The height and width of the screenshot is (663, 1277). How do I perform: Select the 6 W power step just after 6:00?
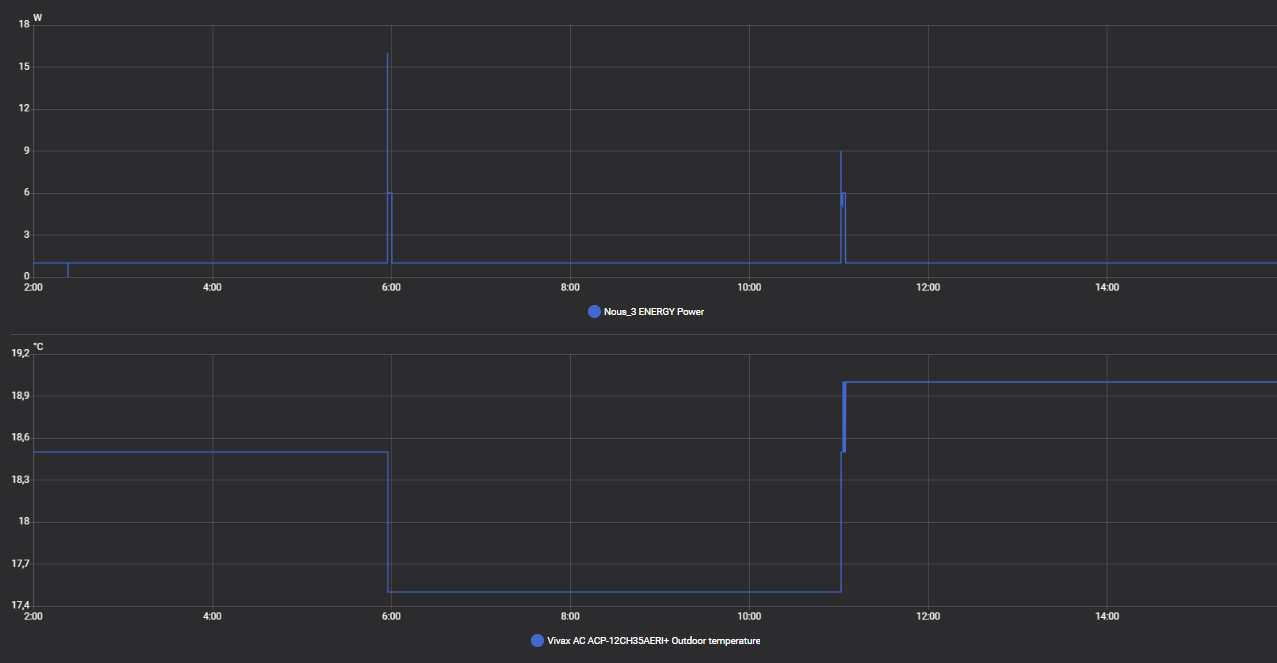(390, 193)
